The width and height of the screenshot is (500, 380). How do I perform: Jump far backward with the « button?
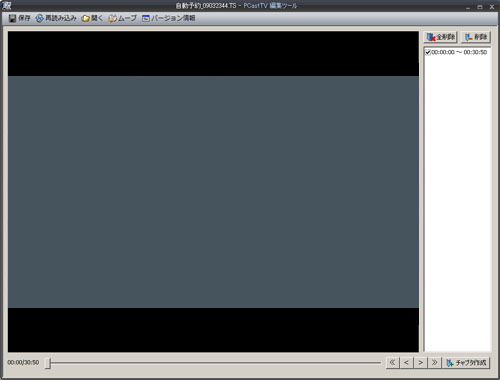click(x=392, y=363)
